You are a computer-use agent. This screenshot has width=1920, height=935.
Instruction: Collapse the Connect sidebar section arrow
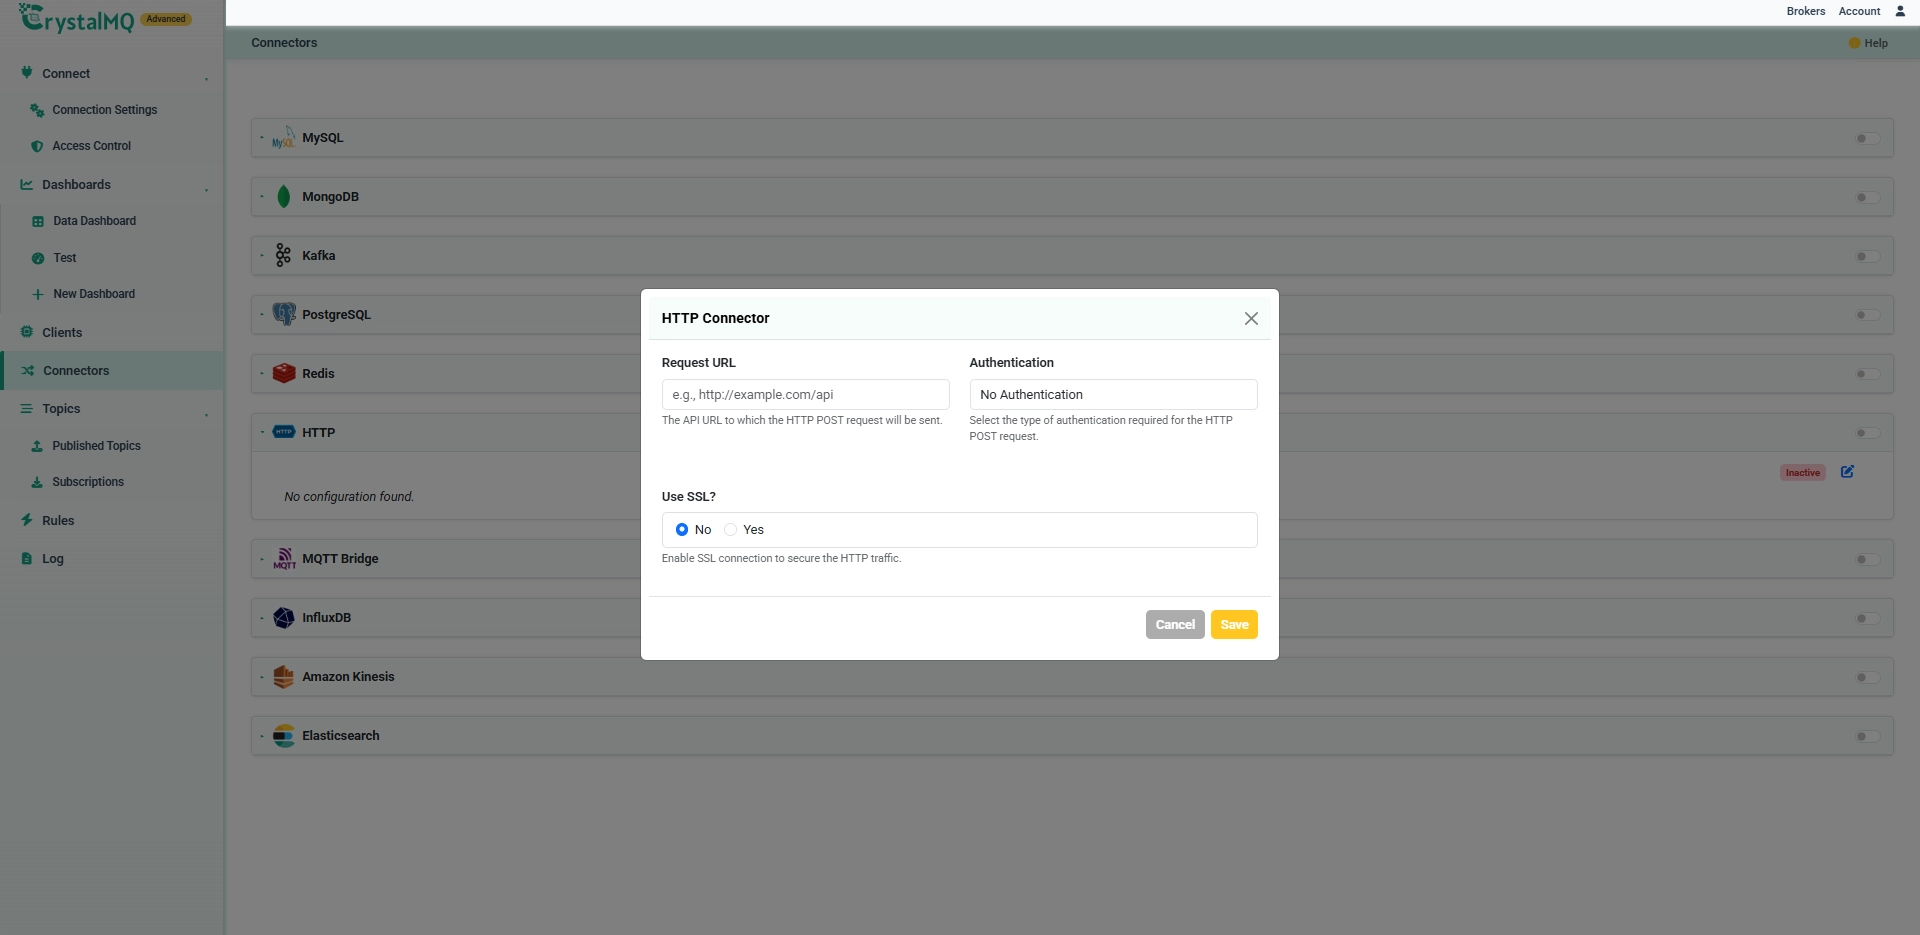coord(207,77)
